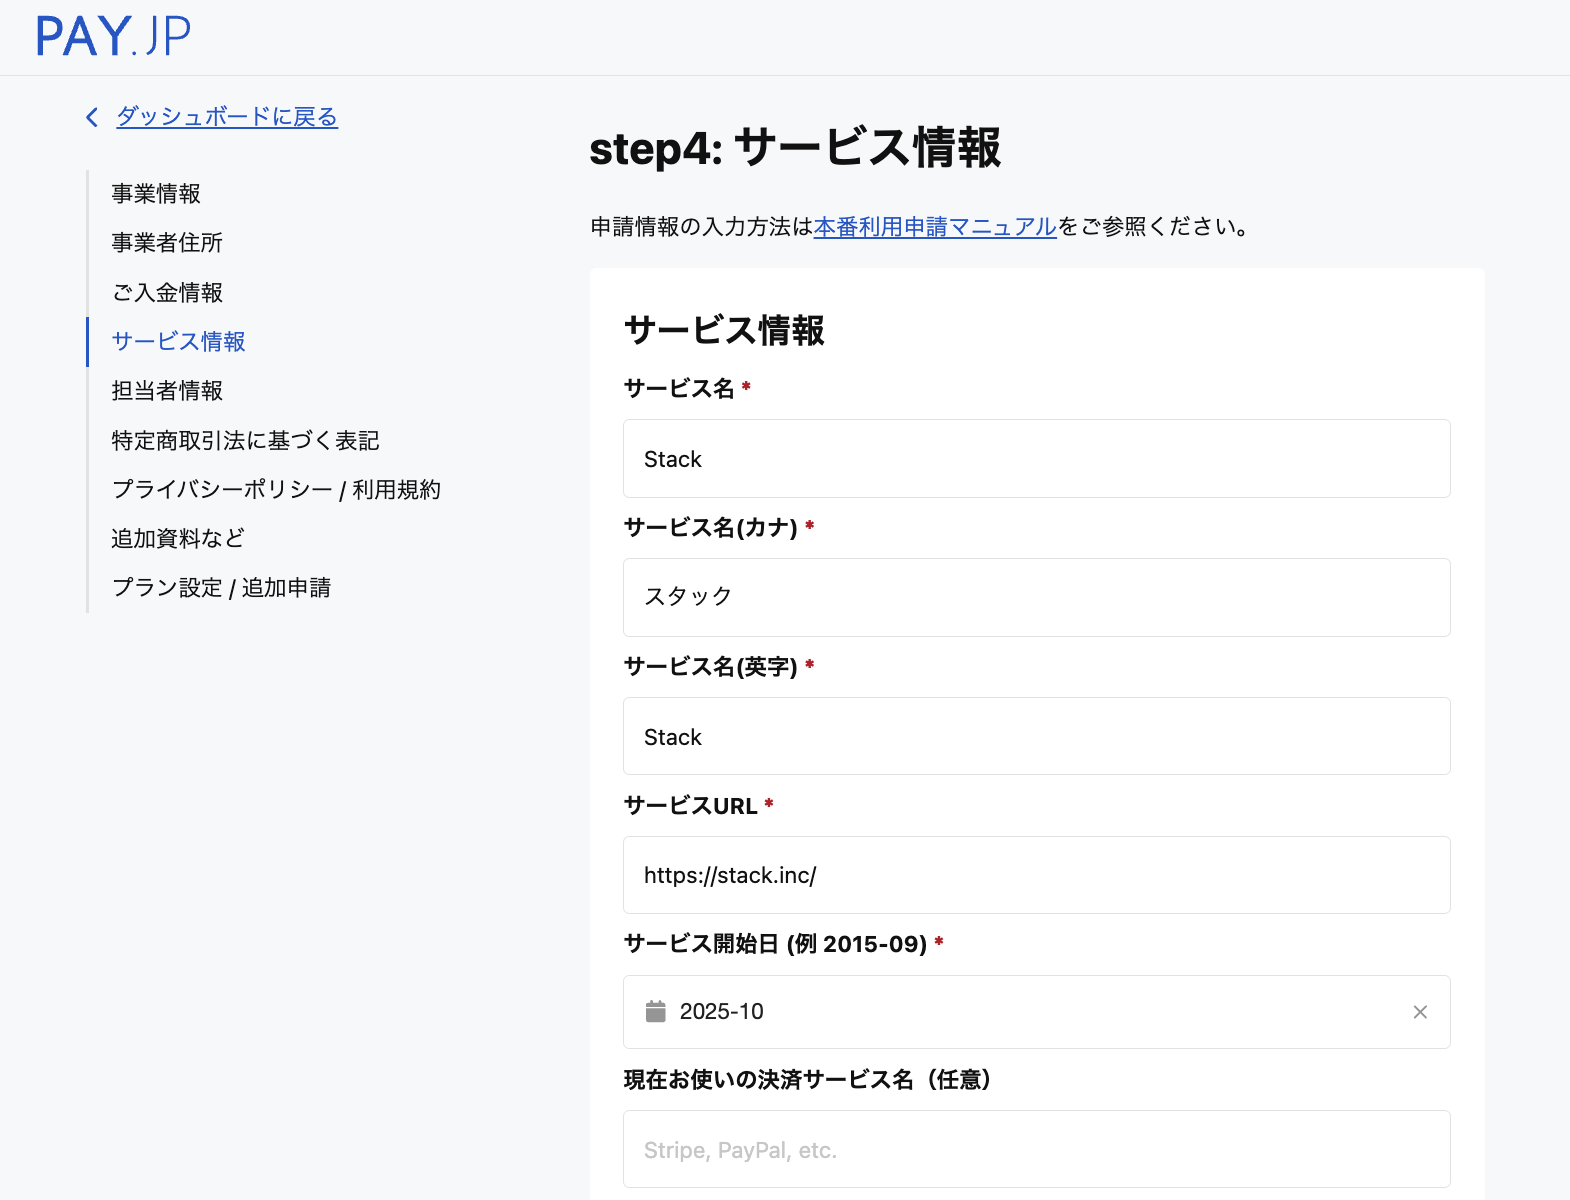1570x1200 pixels.
Task: Return via ダッシュボードに戻る link
Action: (x=227, y=117)
